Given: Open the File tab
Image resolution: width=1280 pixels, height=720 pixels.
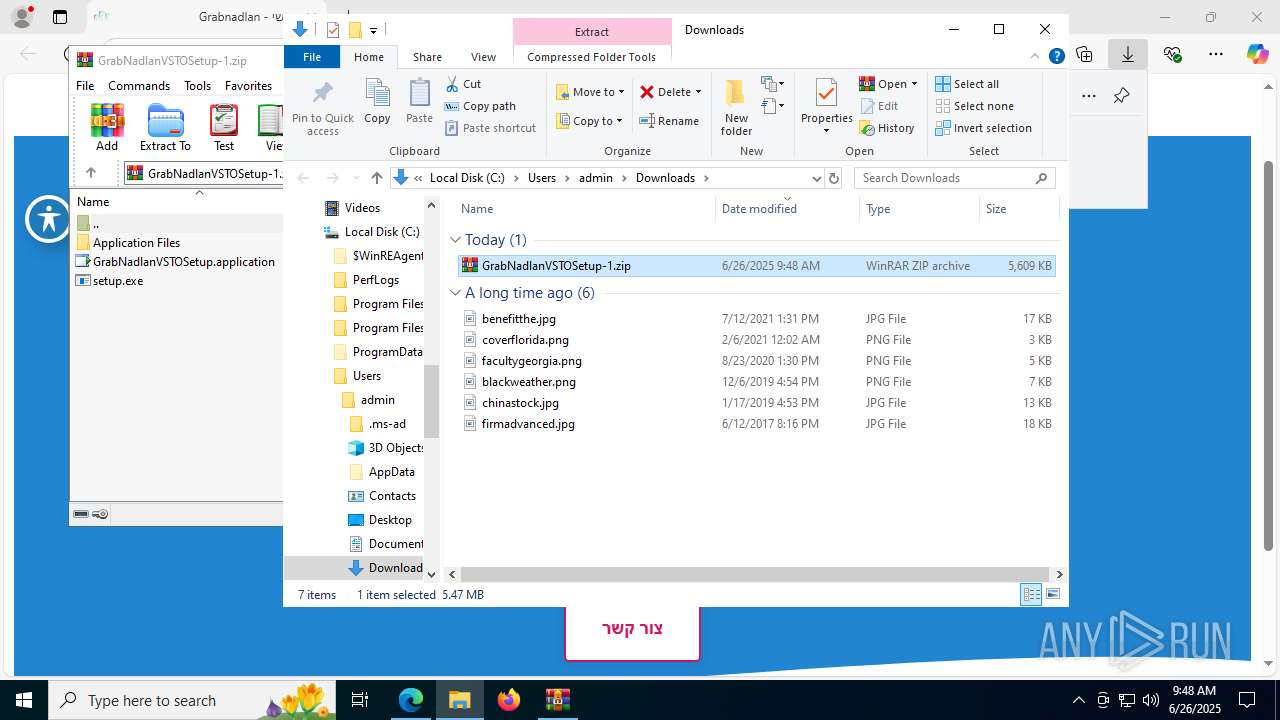Looking at the screenshot, I should [312, 57].
